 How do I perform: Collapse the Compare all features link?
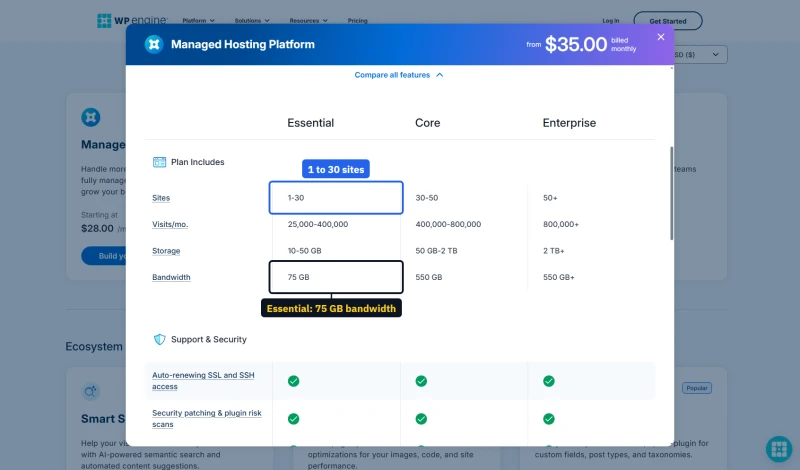[x=398, y=75]
